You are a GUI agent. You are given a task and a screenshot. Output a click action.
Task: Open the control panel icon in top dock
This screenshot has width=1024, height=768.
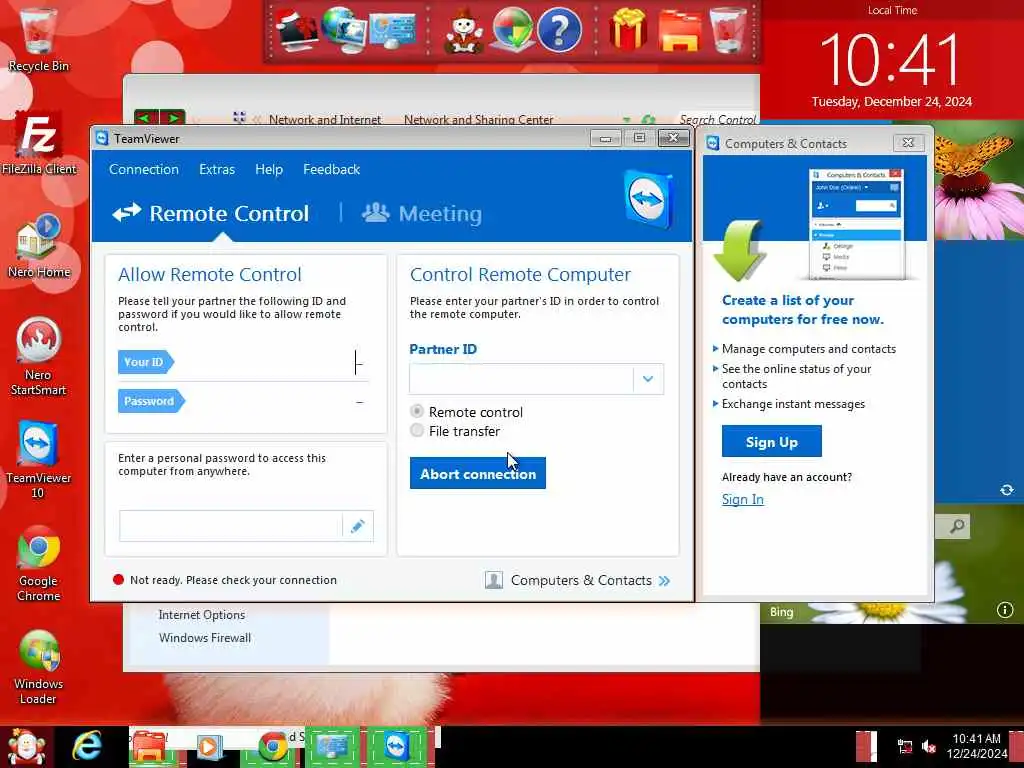[x=392, y=30]
